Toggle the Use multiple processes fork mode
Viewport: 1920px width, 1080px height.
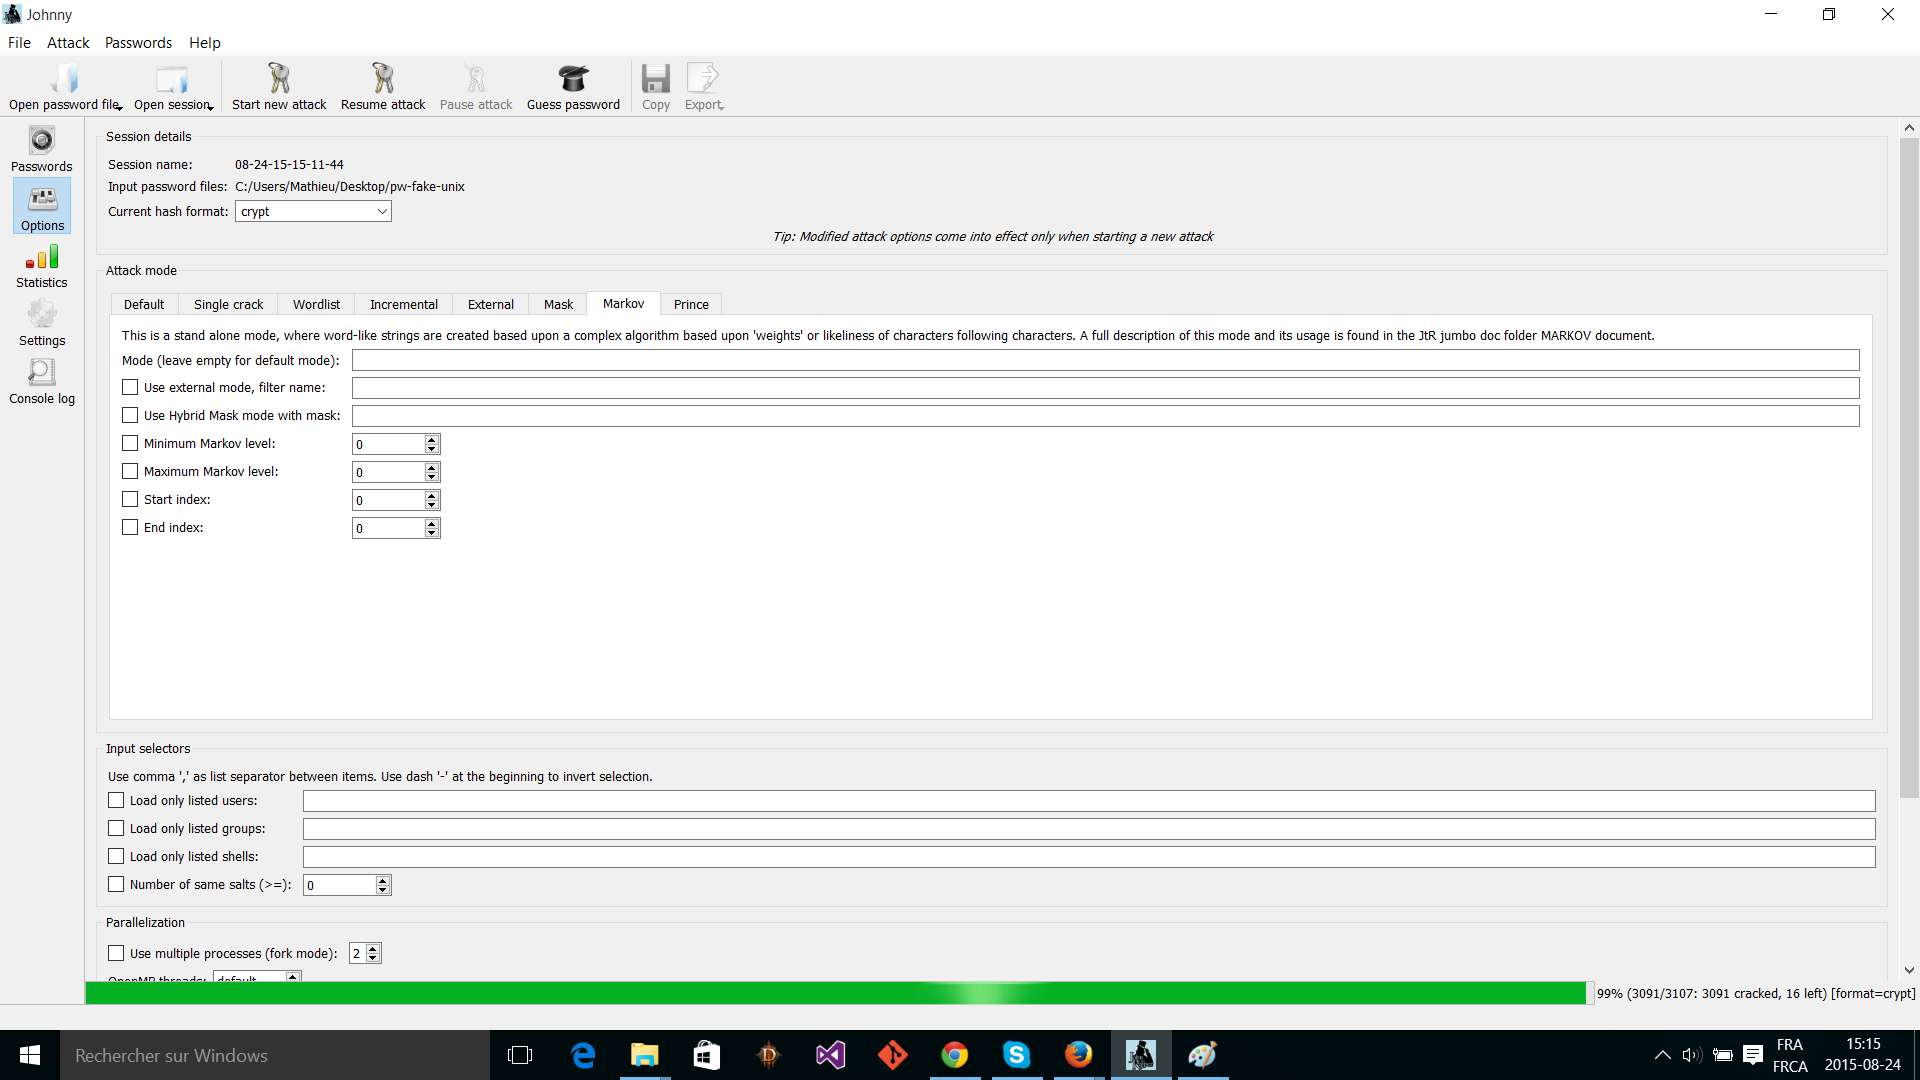coord(116,952)
